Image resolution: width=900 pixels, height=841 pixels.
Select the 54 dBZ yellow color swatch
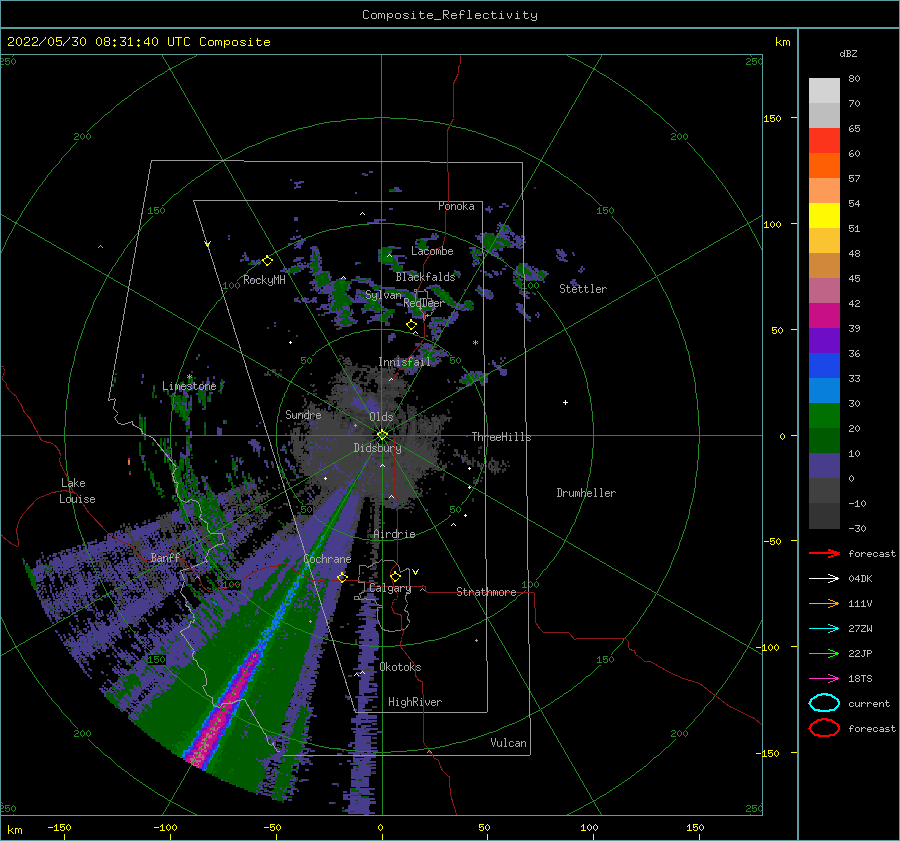824,215
